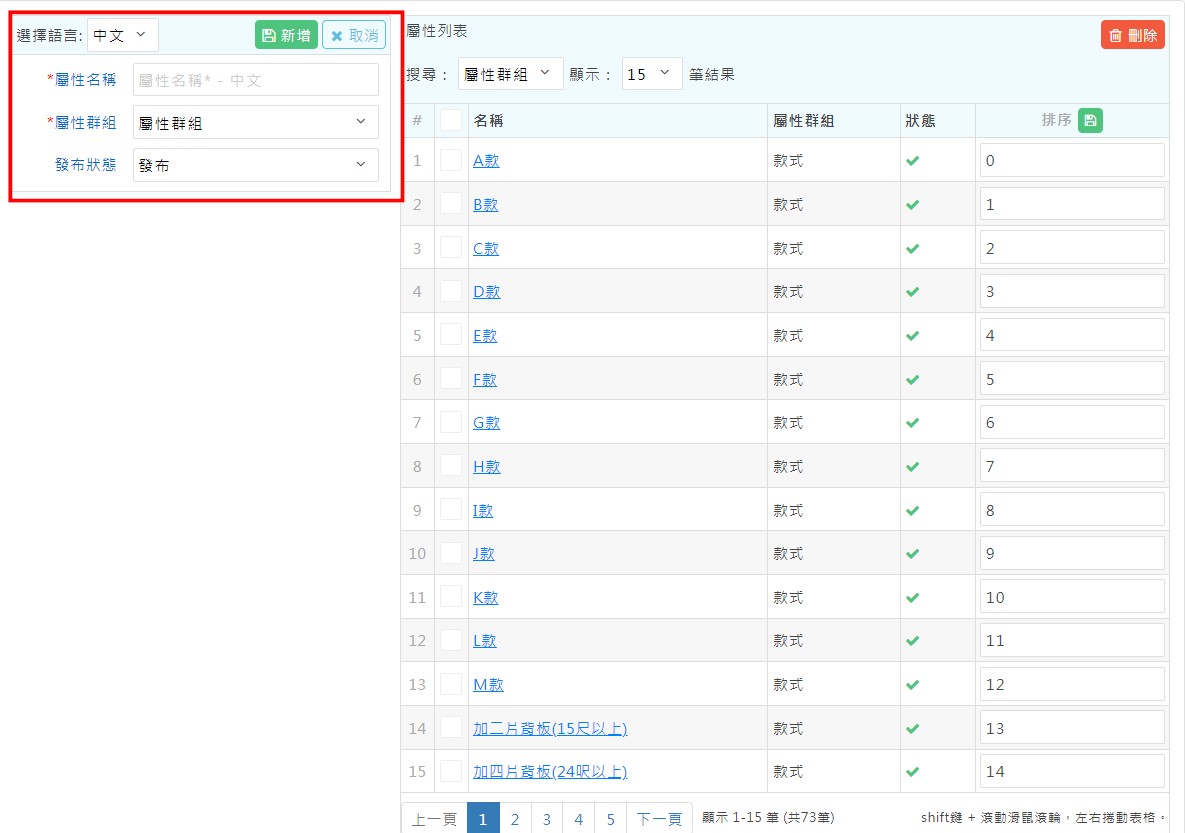Tick the checkbox for the C款 row
This screenshot has width=1185, height=833.
pyautogui.click(x=451, y=248)
